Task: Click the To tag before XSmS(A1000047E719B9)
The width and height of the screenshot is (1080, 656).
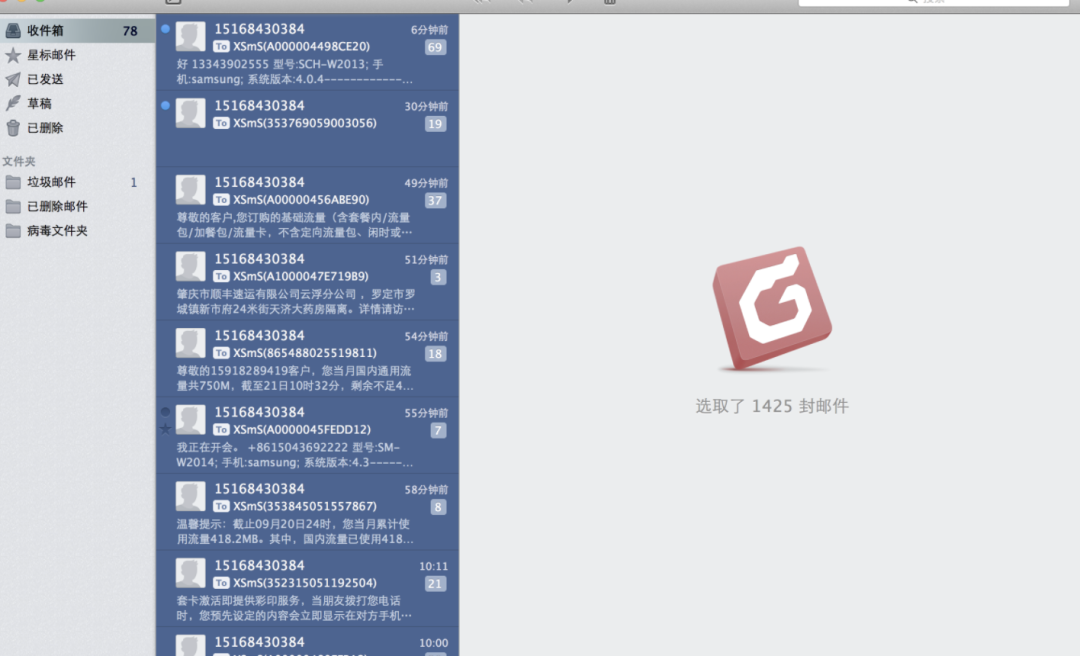Action: pos(221,276)
